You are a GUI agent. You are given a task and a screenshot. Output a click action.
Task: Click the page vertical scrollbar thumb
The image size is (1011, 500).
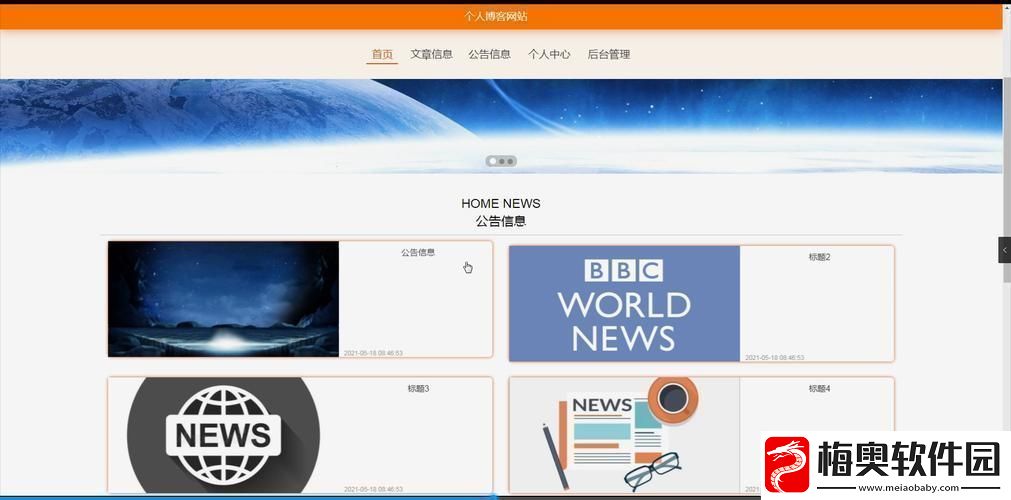pyautogui.click(x=1007, y=181)
